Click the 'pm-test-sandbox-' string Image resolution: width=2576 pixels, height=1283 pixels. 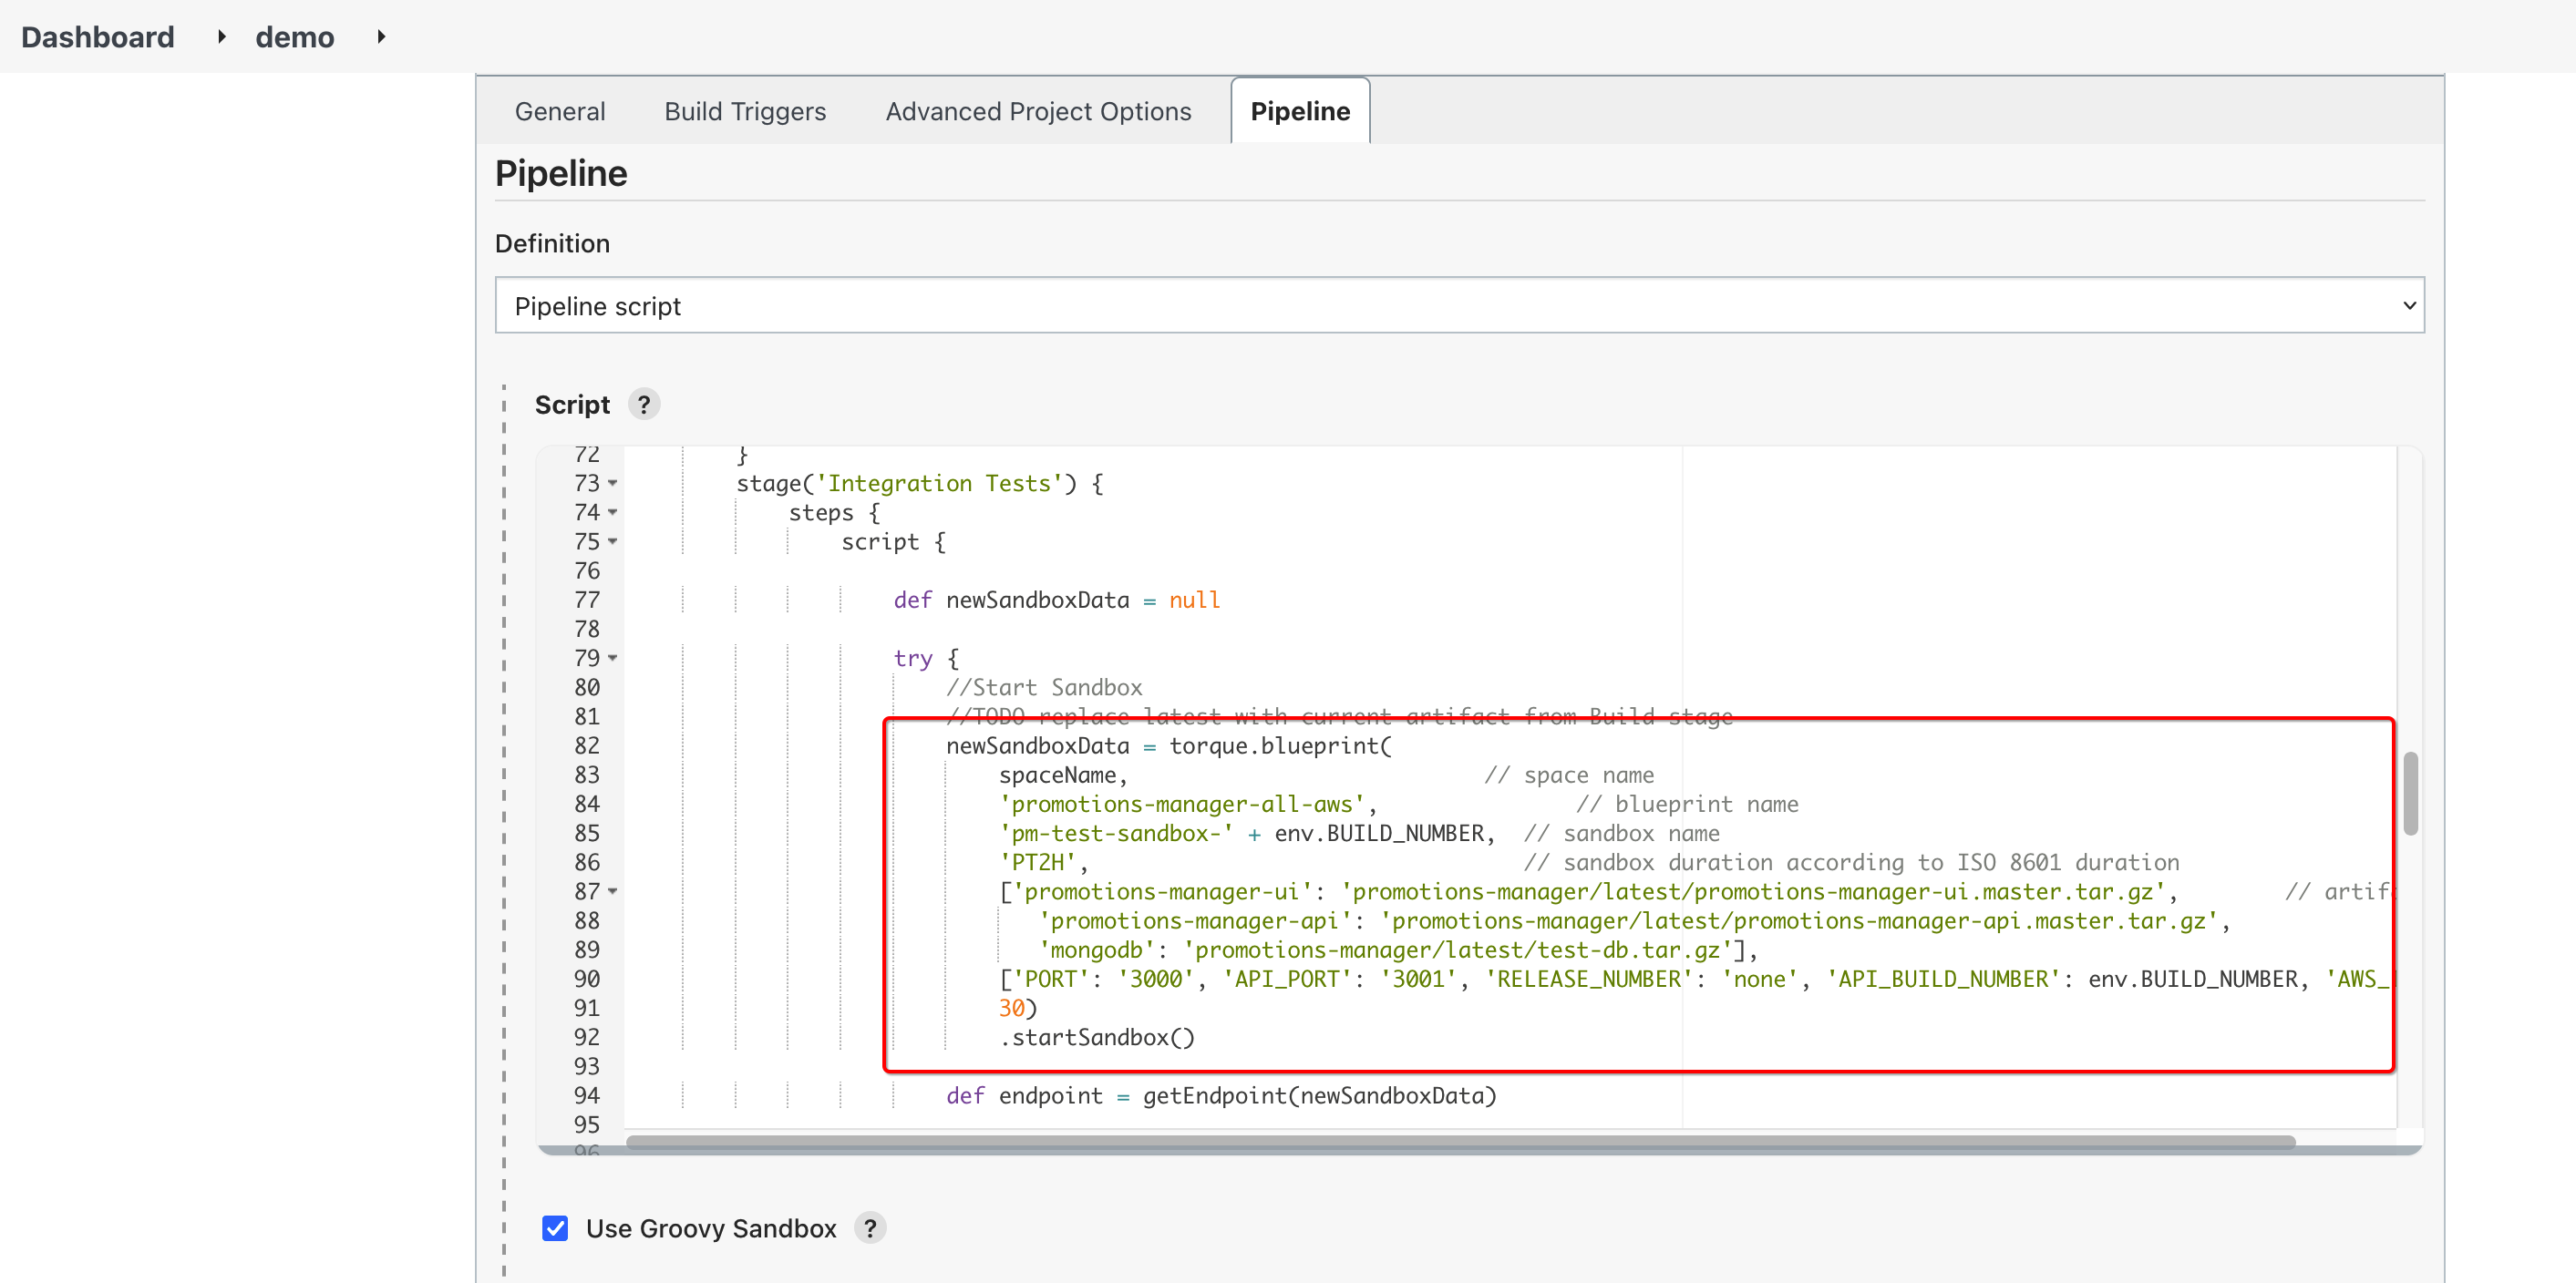pos(1116,833)
